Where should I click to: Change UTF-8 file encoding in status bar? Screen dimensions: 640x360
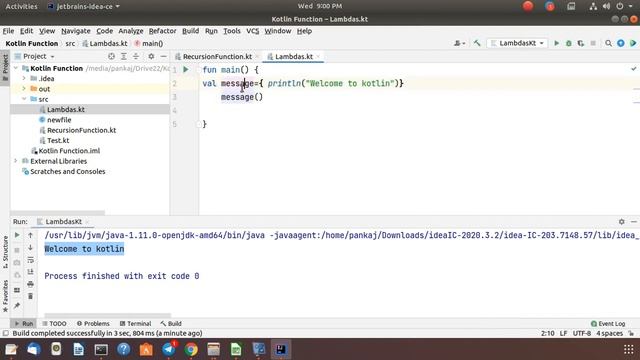(x=582, y=333)
